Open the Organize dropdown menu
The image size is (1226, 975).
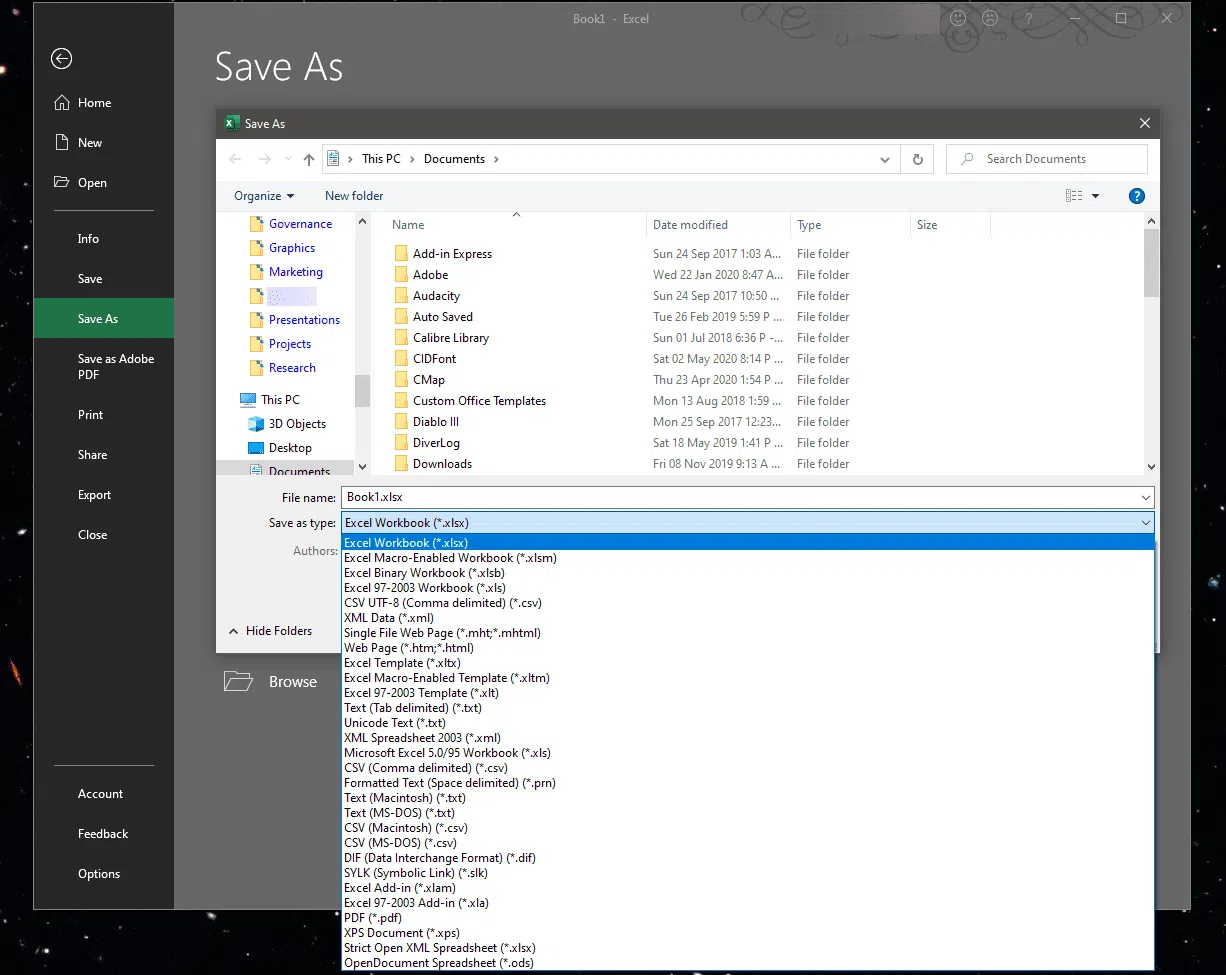coord(264,196)
